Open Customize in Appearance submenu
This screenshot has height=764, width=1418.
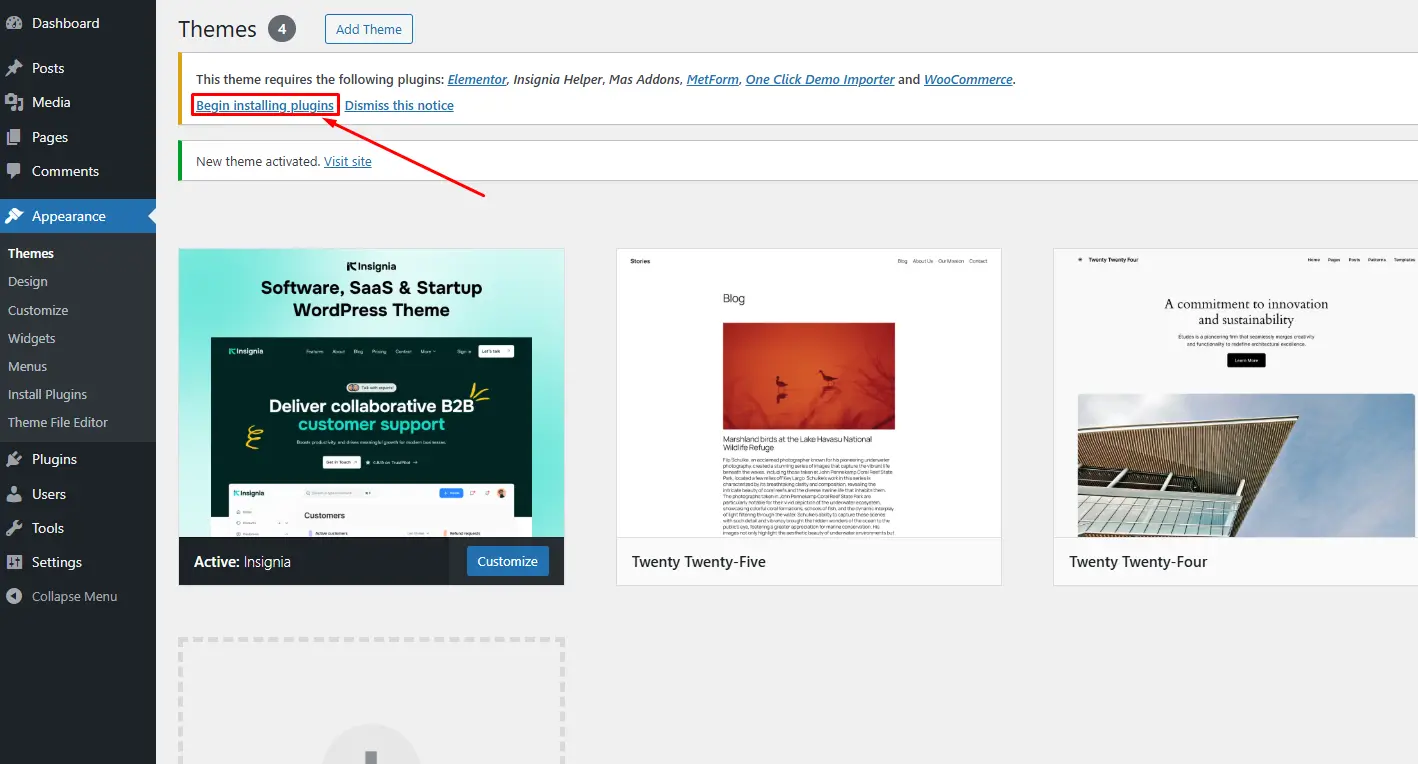click(x=38, y=310)
